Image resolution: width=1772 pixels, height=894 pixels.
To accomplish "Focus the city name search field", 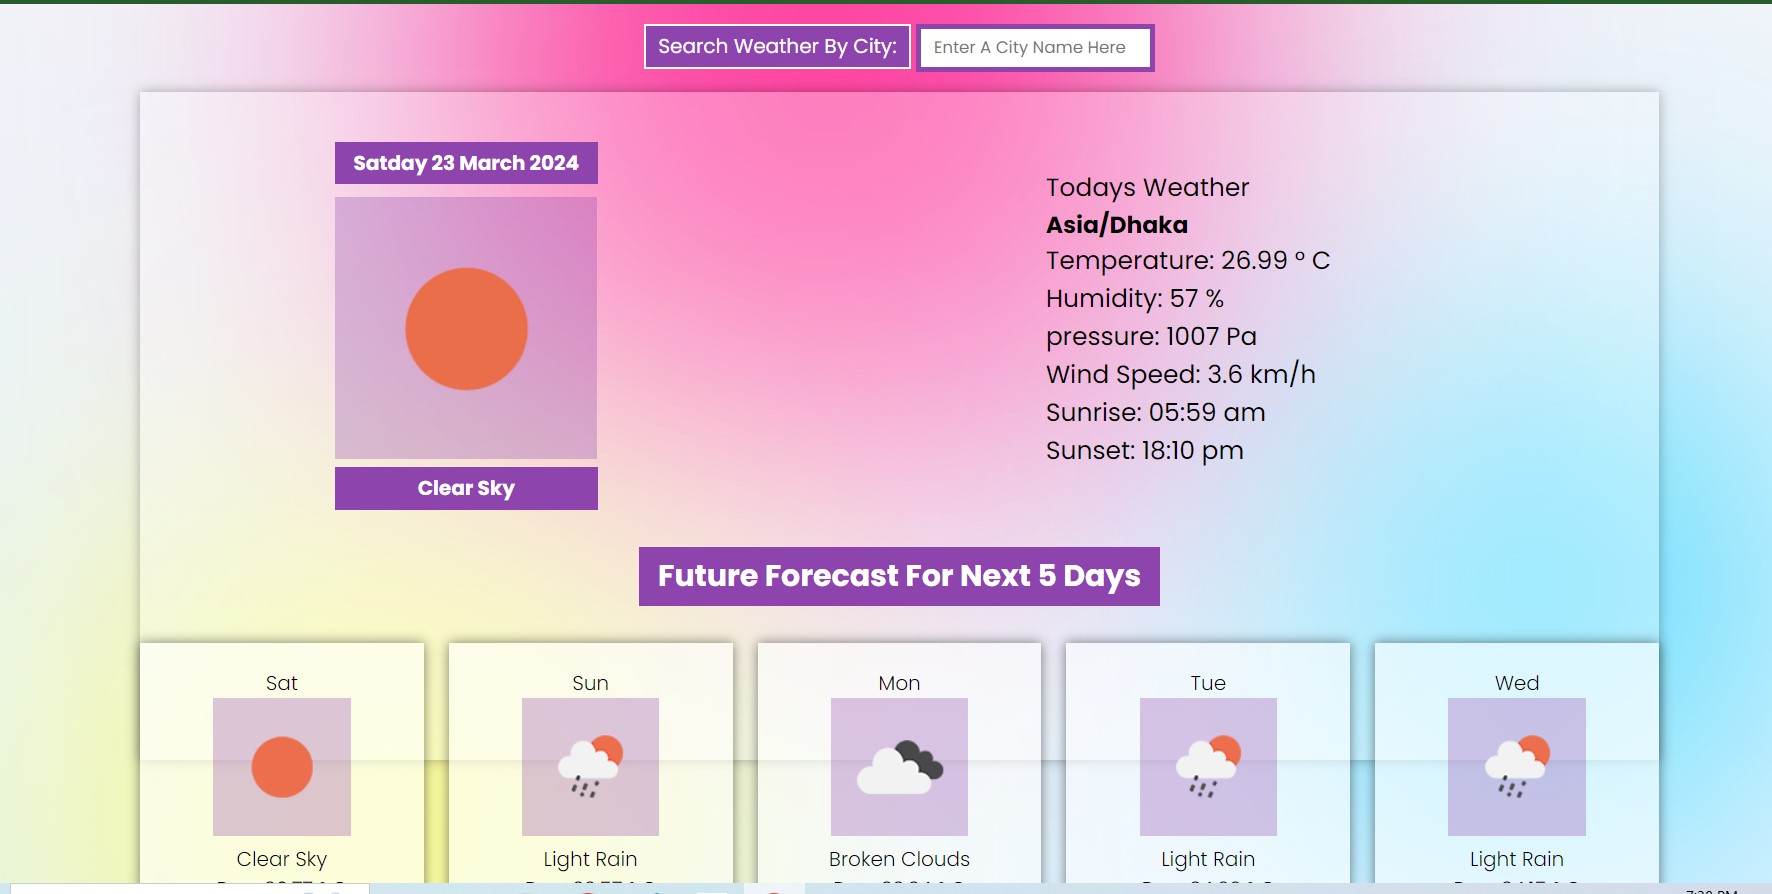I will (1035, 47).
